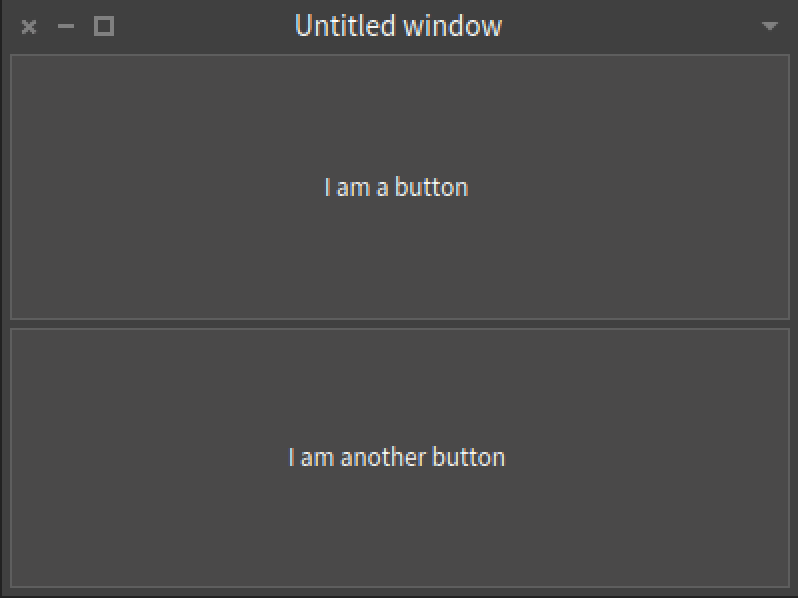The image size is (798, 598).
Task: Hide the window using the minimize icon
Action: 66,27
